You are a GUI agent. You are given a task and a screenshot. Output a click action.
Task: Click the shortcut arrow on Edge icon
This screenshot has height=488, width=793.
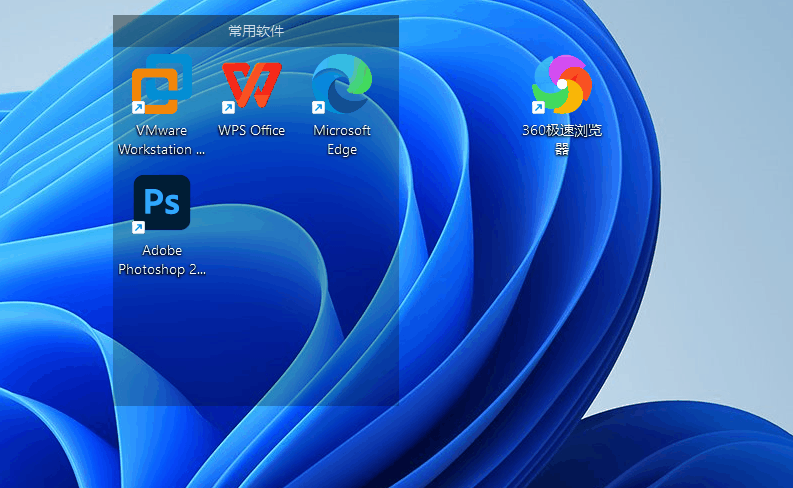pos(318,108)
